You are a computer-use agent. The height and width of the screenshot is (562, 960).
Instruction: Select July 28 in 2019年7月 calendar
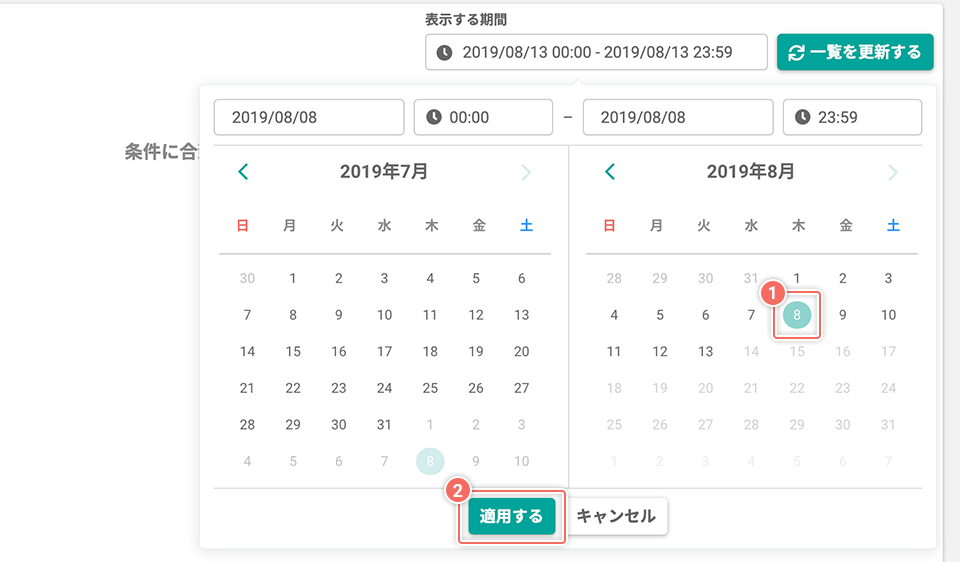coord(247,424)
